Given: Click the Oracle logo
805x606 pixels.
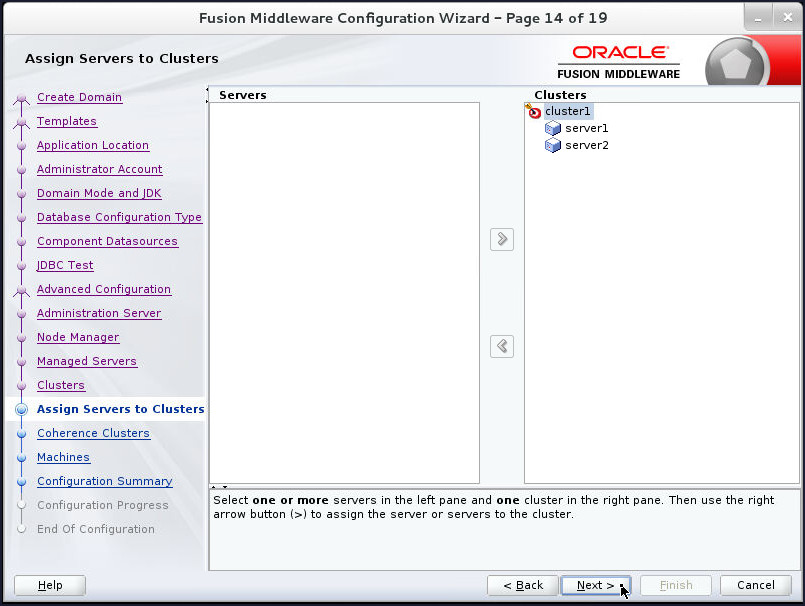Looking at the screenshot, I should (618, 53).
